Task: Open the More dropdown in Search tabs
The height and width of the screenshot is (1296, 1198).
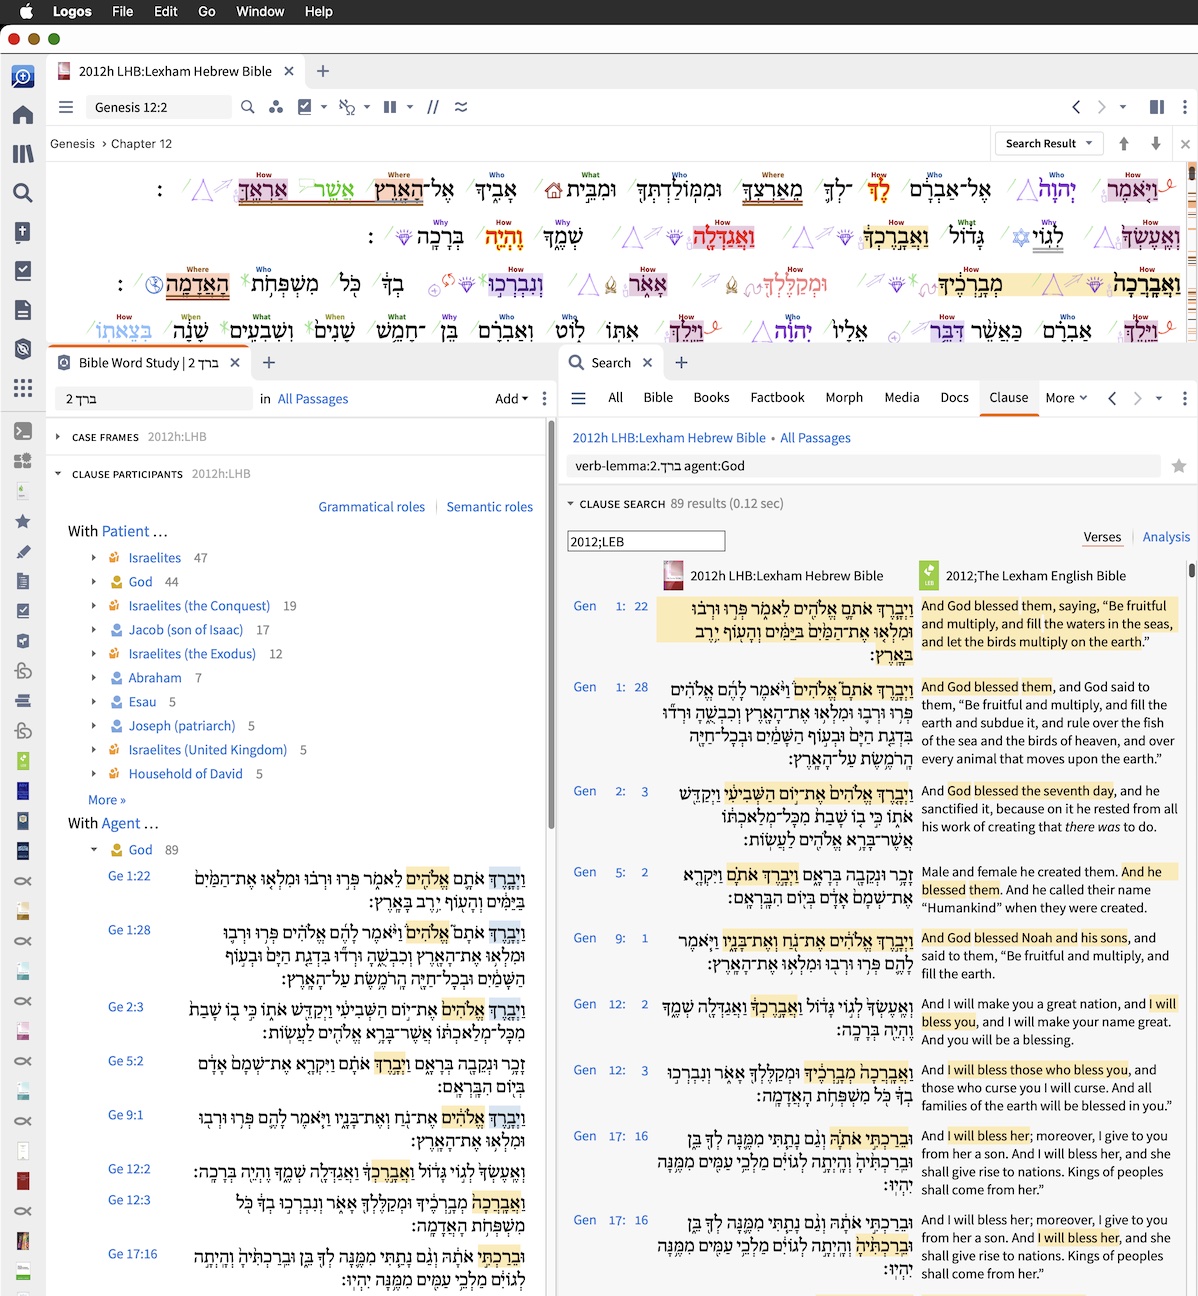Action: (x=1066, y=398)
